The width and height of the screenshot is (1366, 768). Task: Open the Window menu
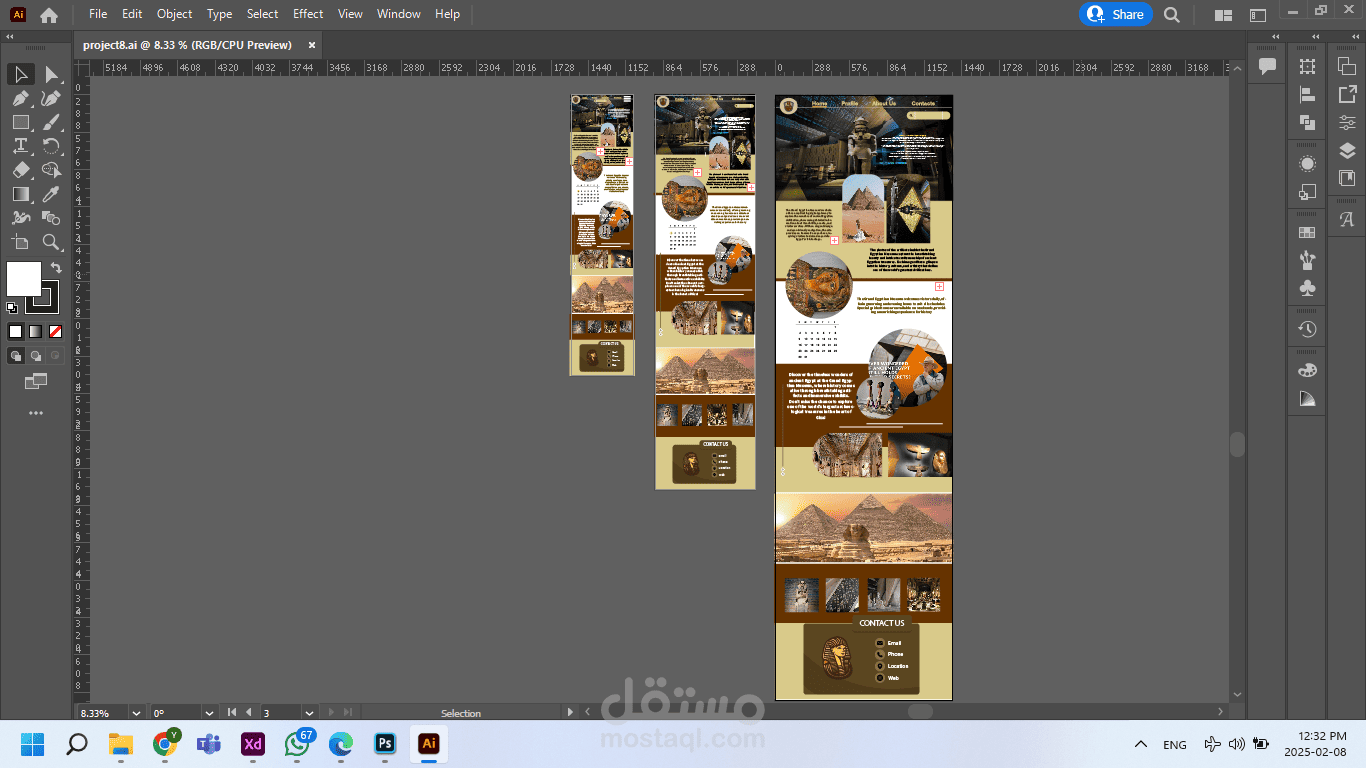[399, 14]
